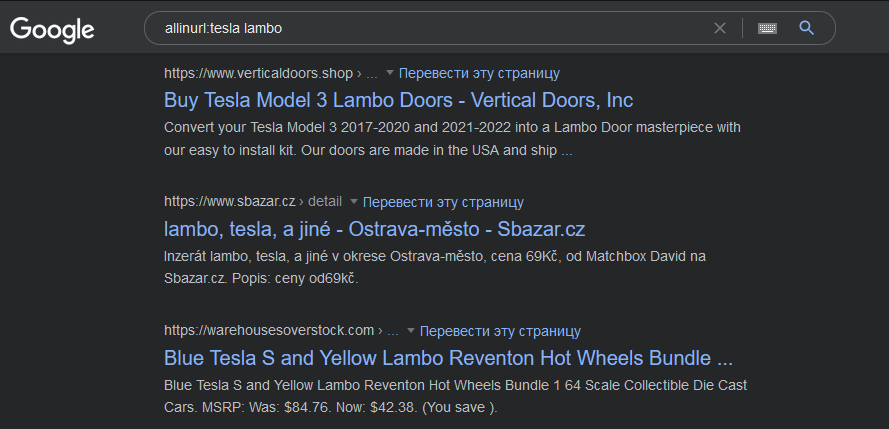This screenshot has width=889, height=429.
Task: Expand dropdown arrow by warehousesoverstock.com URL
Action: pyautogui.click(x=411, y=331)
